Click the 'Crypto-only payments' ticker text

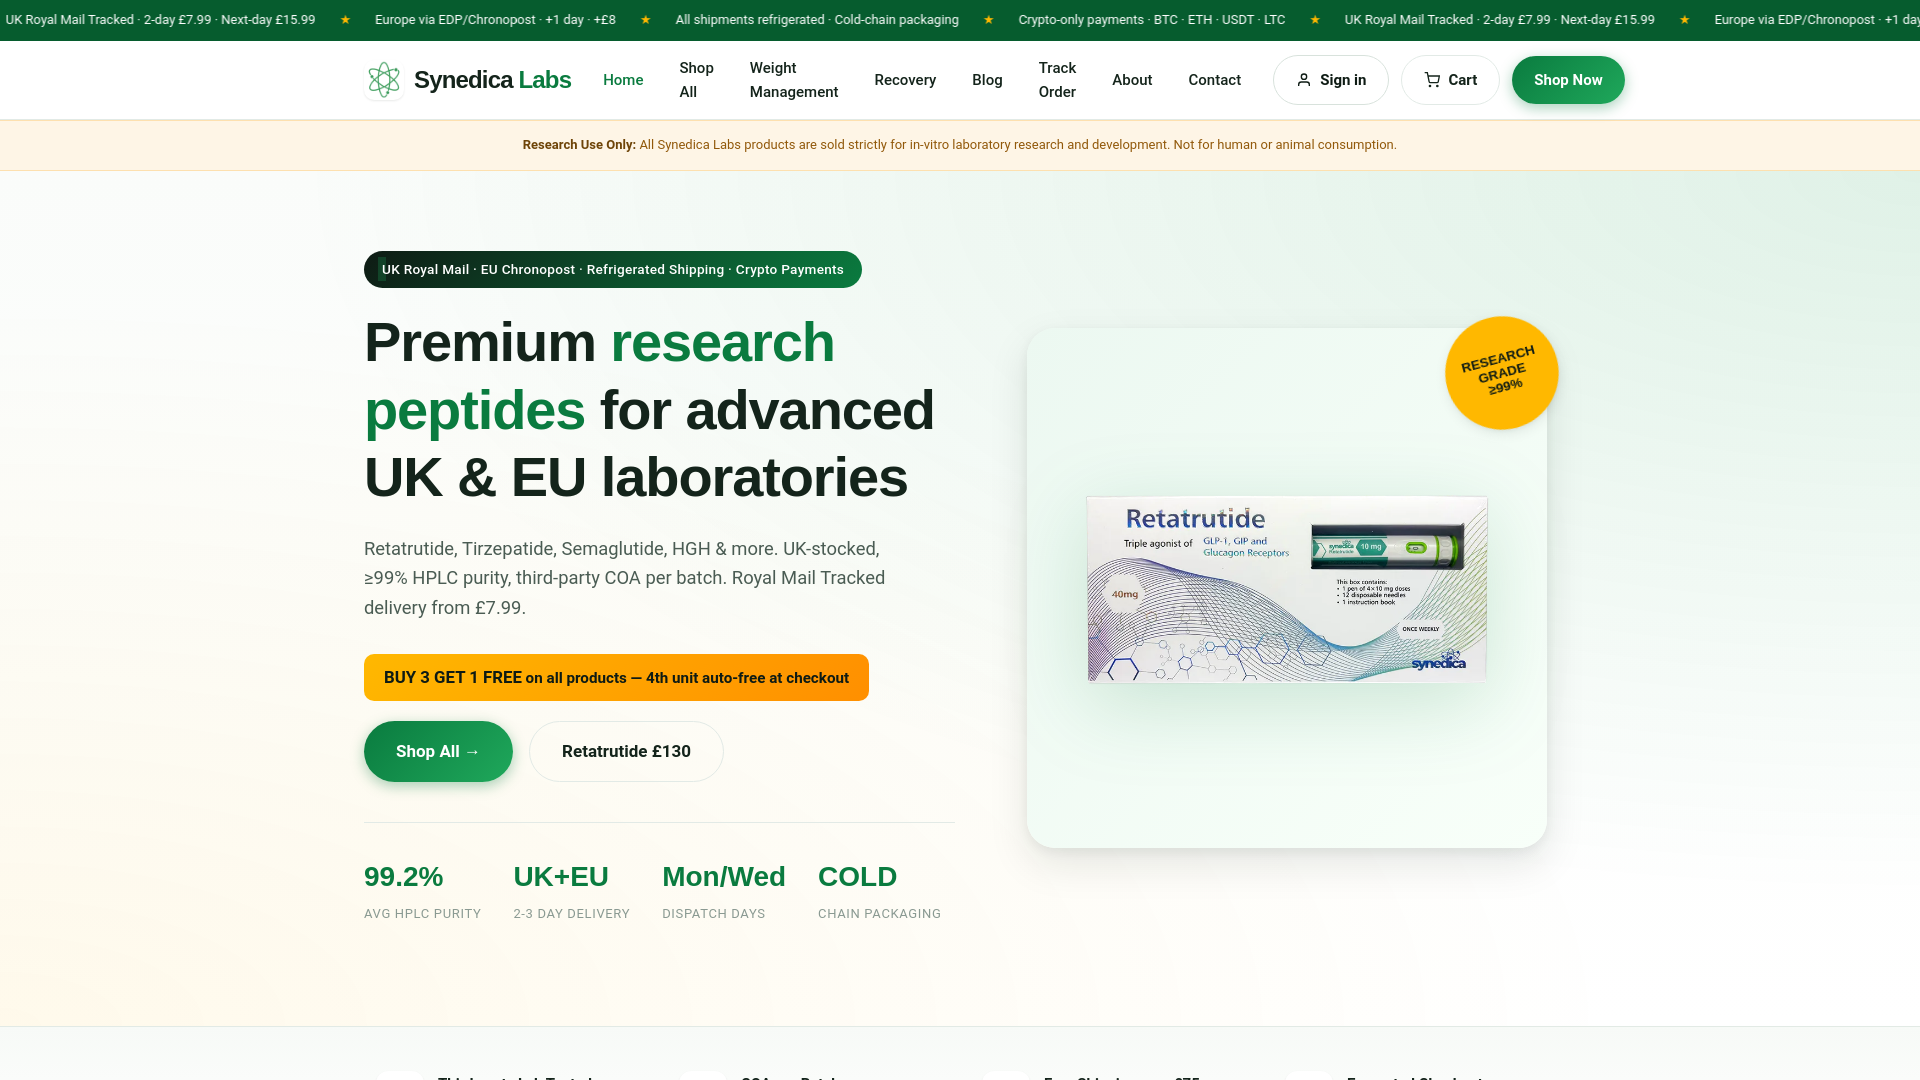click(x=1151, y=20)
